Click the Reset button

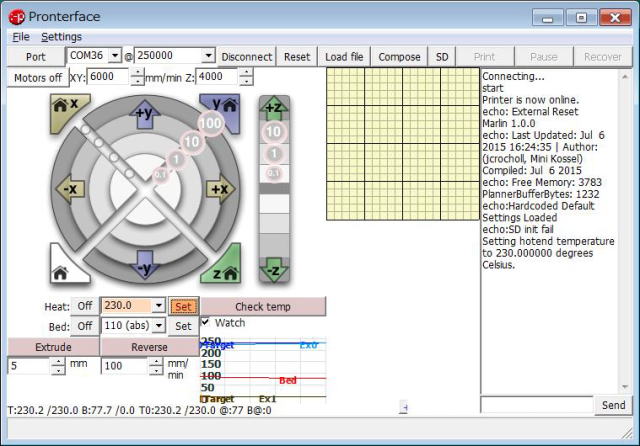point(297,57)
